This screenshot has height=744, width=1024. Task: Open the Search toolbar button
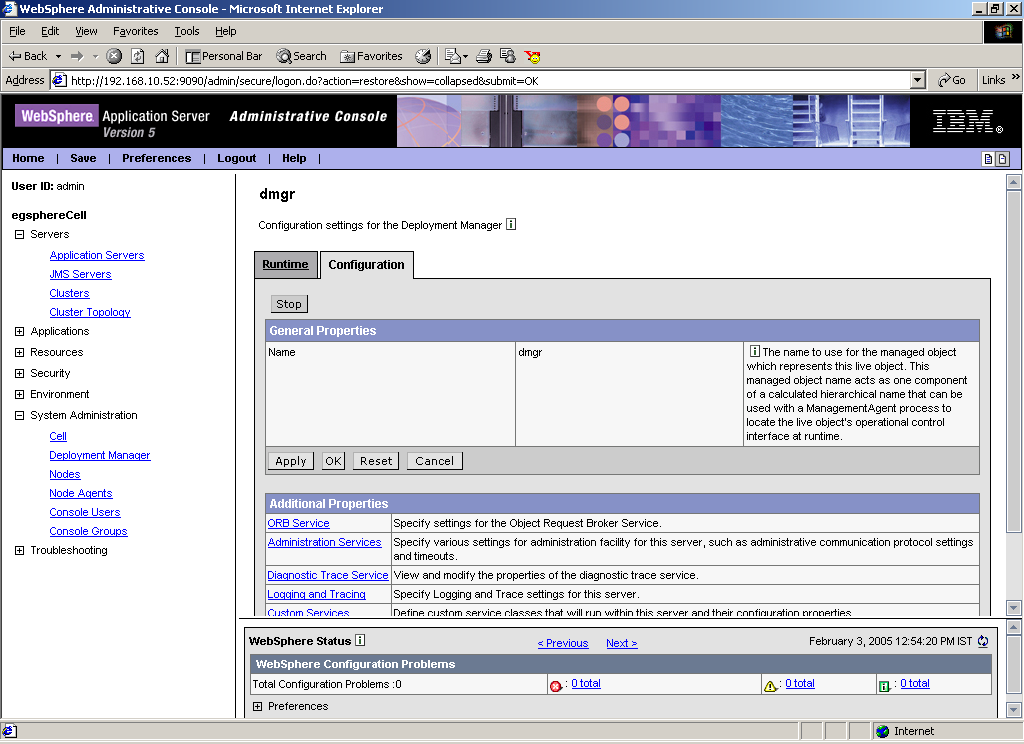pyautogui.click(x=301, y=56)
